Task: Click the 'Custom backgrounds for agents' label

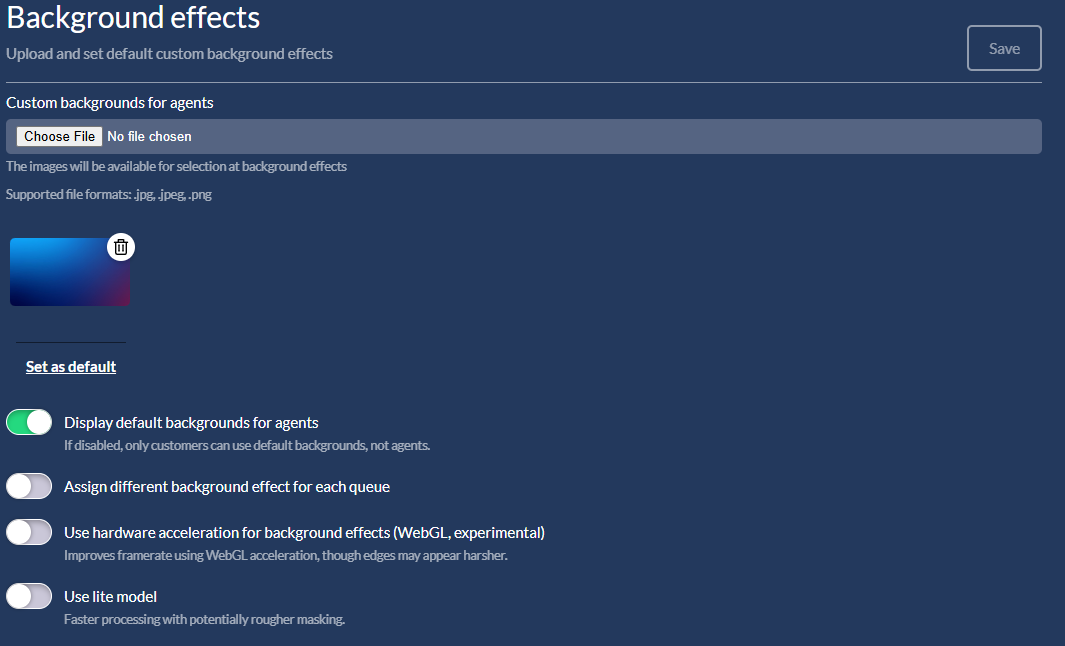Action: (x=110, y=102)
